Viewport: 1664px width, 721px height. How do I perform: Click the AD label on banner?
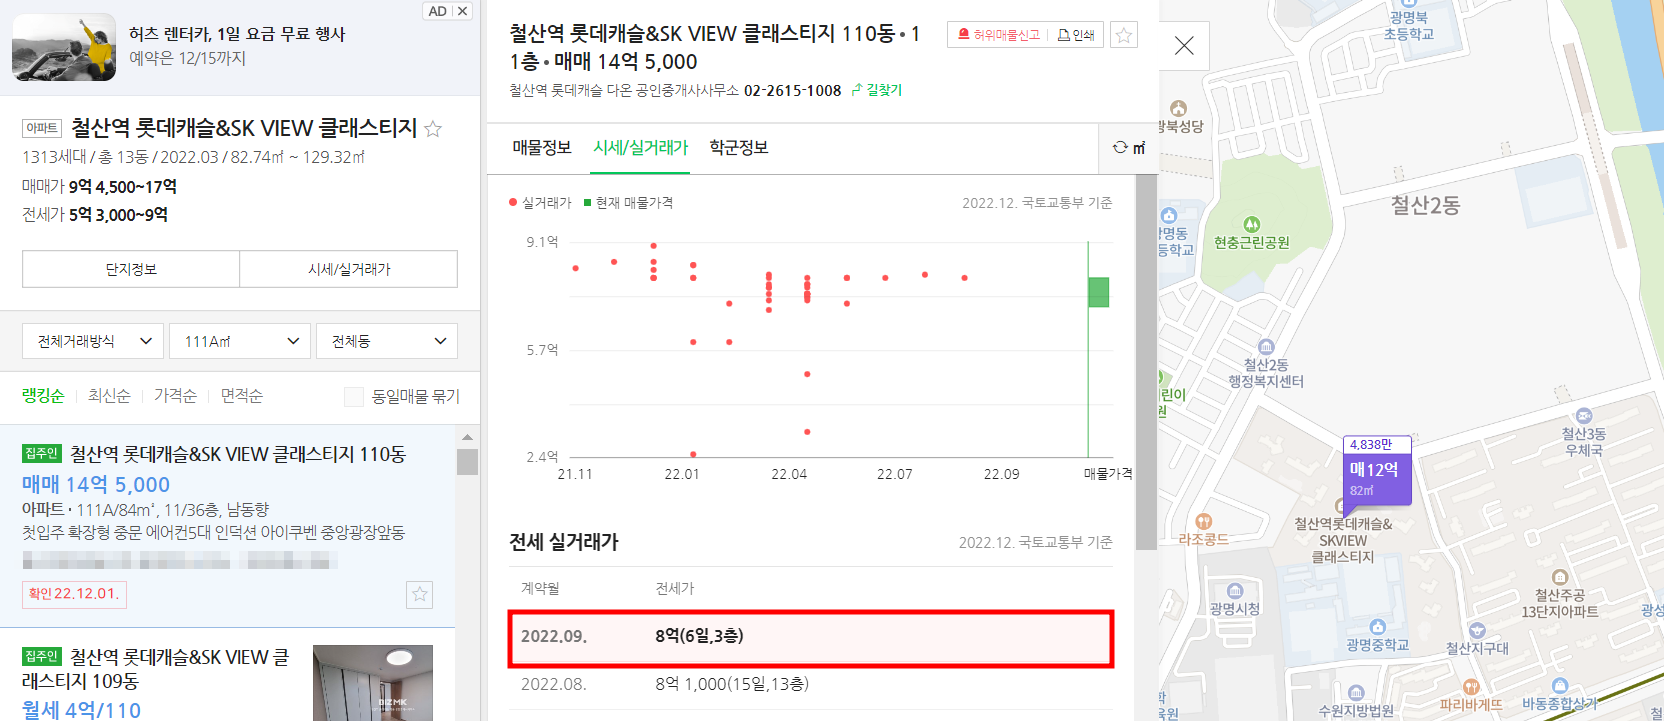[437, 11]
